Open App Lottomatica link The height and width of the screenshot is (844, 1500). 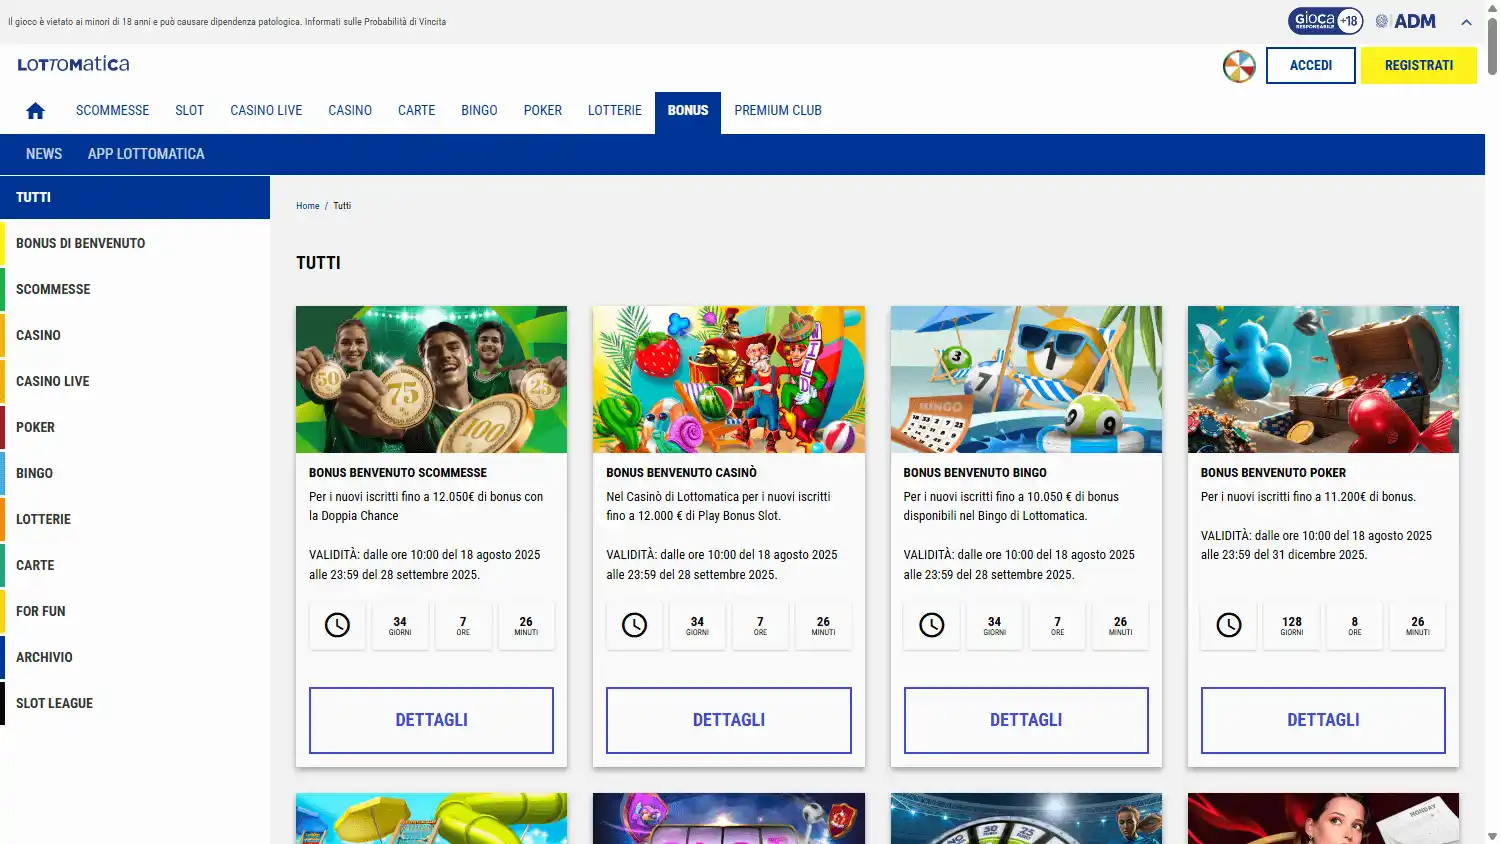coord(146,154)
